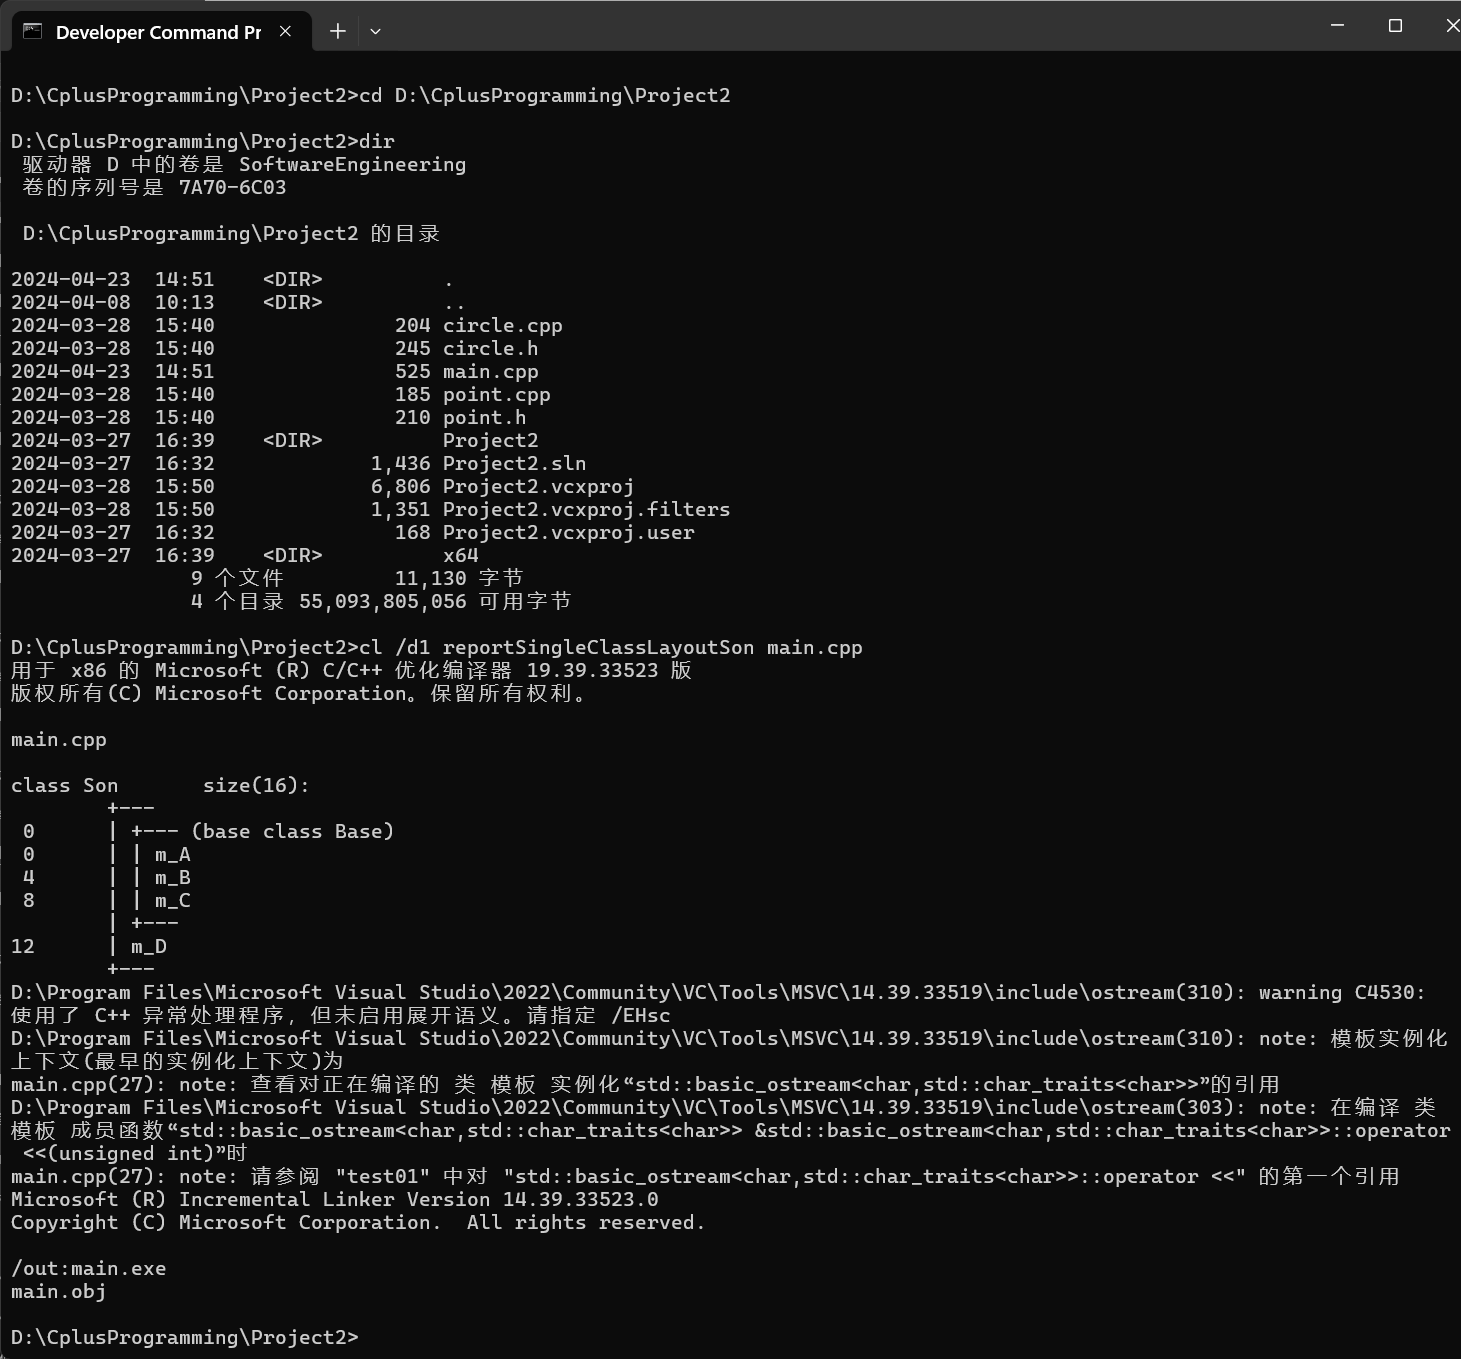Click the point.h file name
1461x1359 pixels.
pos(485,418)
